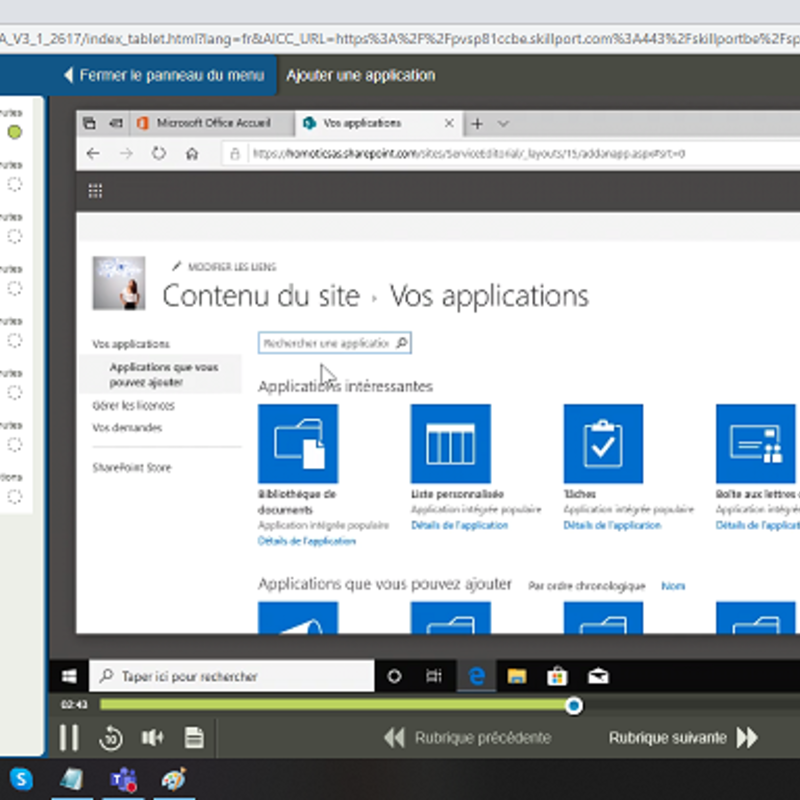Click the search magnifier icon

click(402, 343)
